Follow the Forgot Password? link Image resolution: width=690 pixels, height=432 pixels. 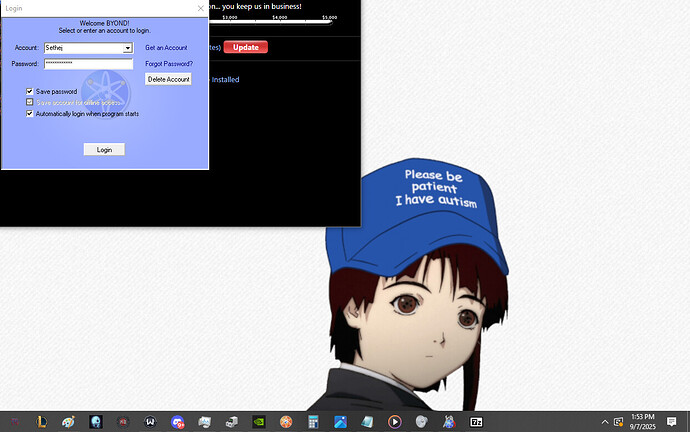(x=169, y=64)
